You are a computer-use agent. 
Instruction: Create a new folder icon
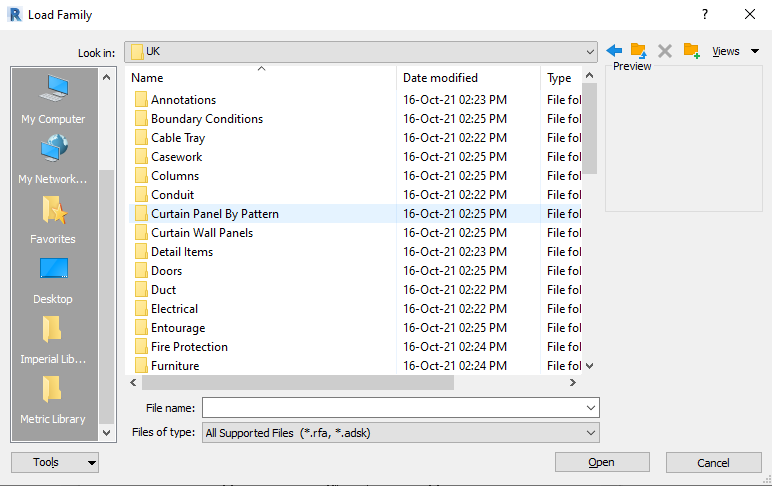[x=691, y=51]
